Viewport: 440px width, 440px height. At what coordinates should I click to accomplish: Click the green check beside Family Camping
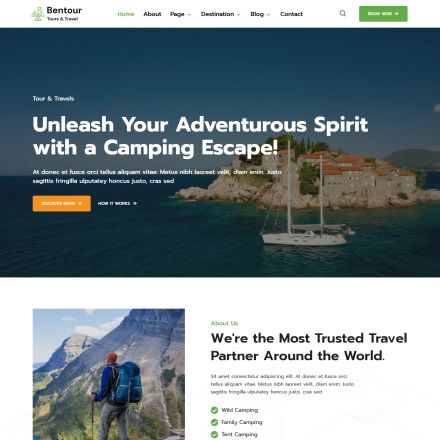214,422
